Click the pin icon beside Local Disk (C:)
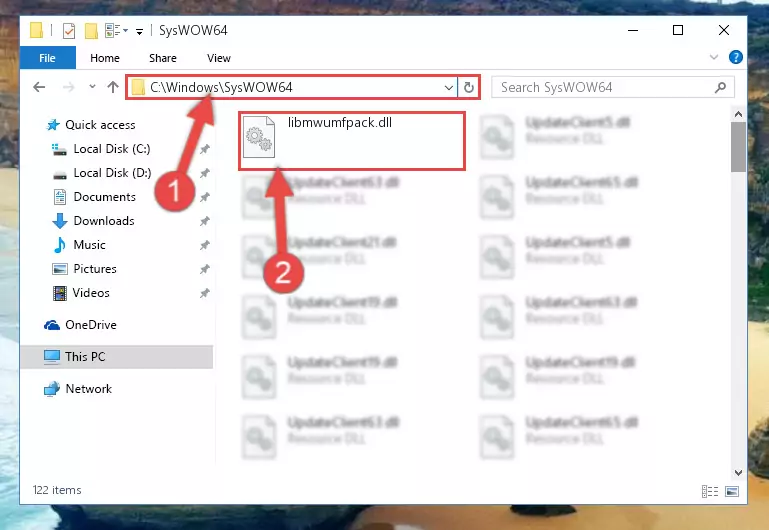Screen dimensions: 769x530 tap(205, 149)
